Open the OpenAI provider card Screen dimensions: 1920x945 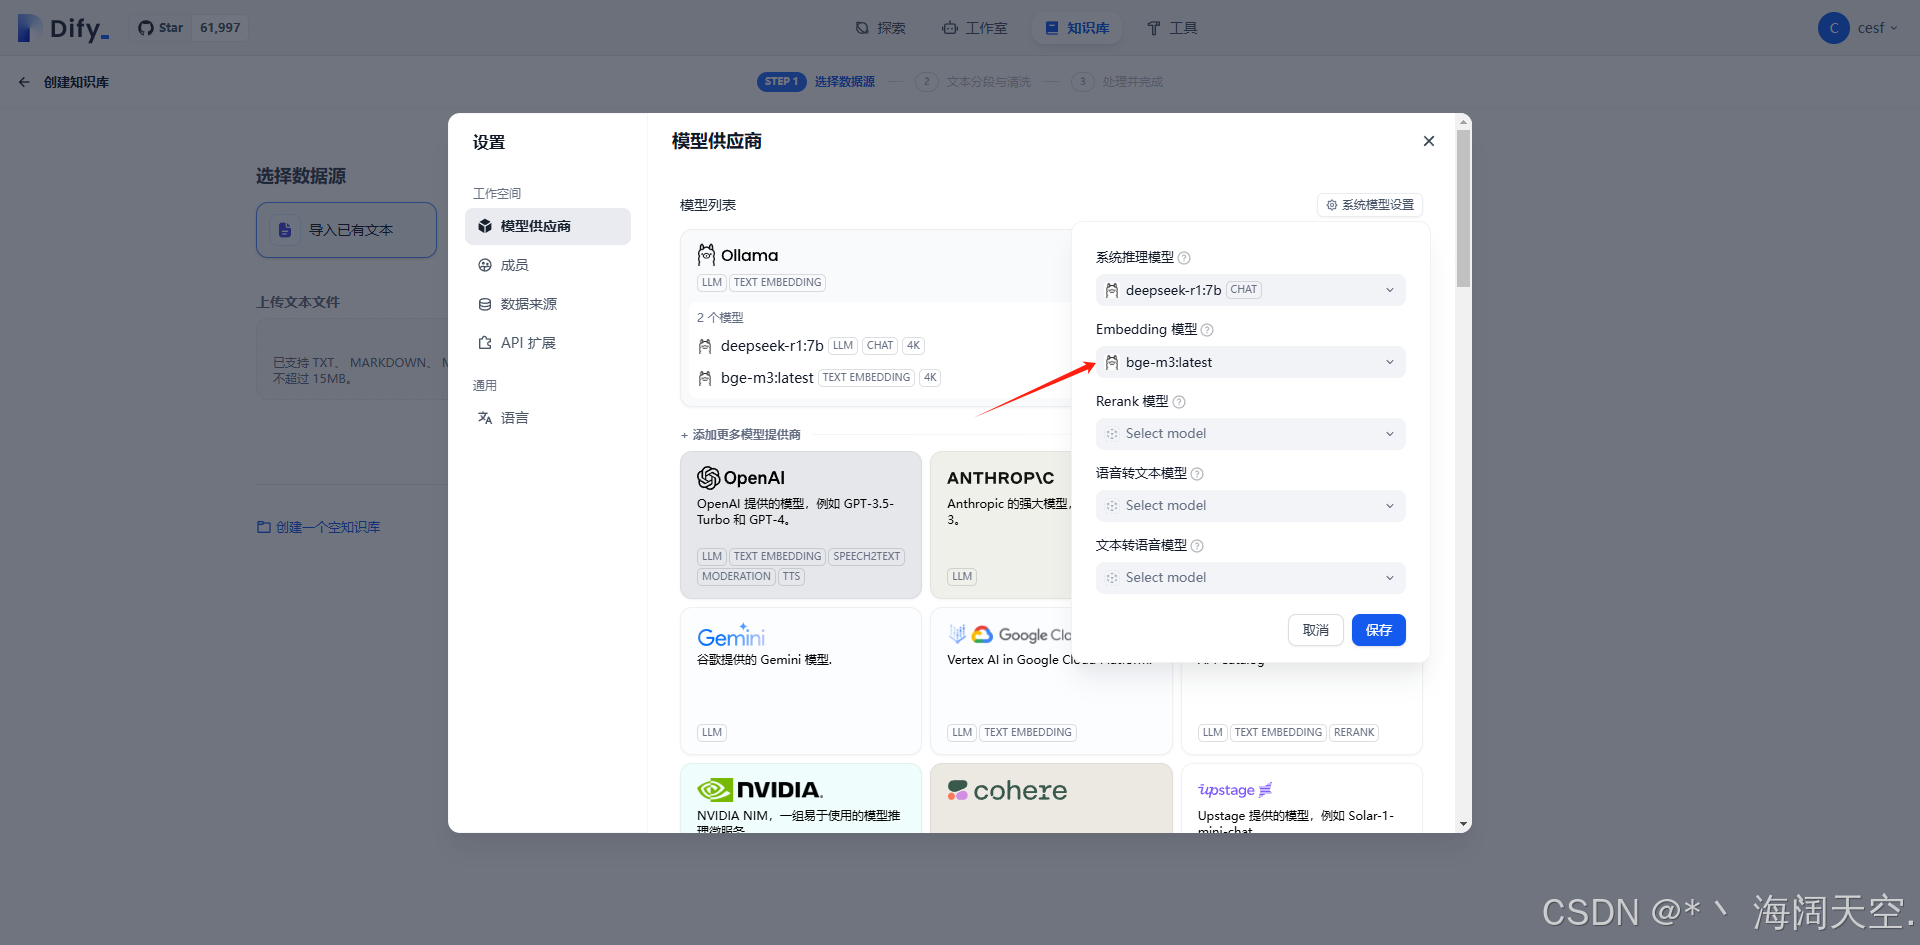pos(801,525)
